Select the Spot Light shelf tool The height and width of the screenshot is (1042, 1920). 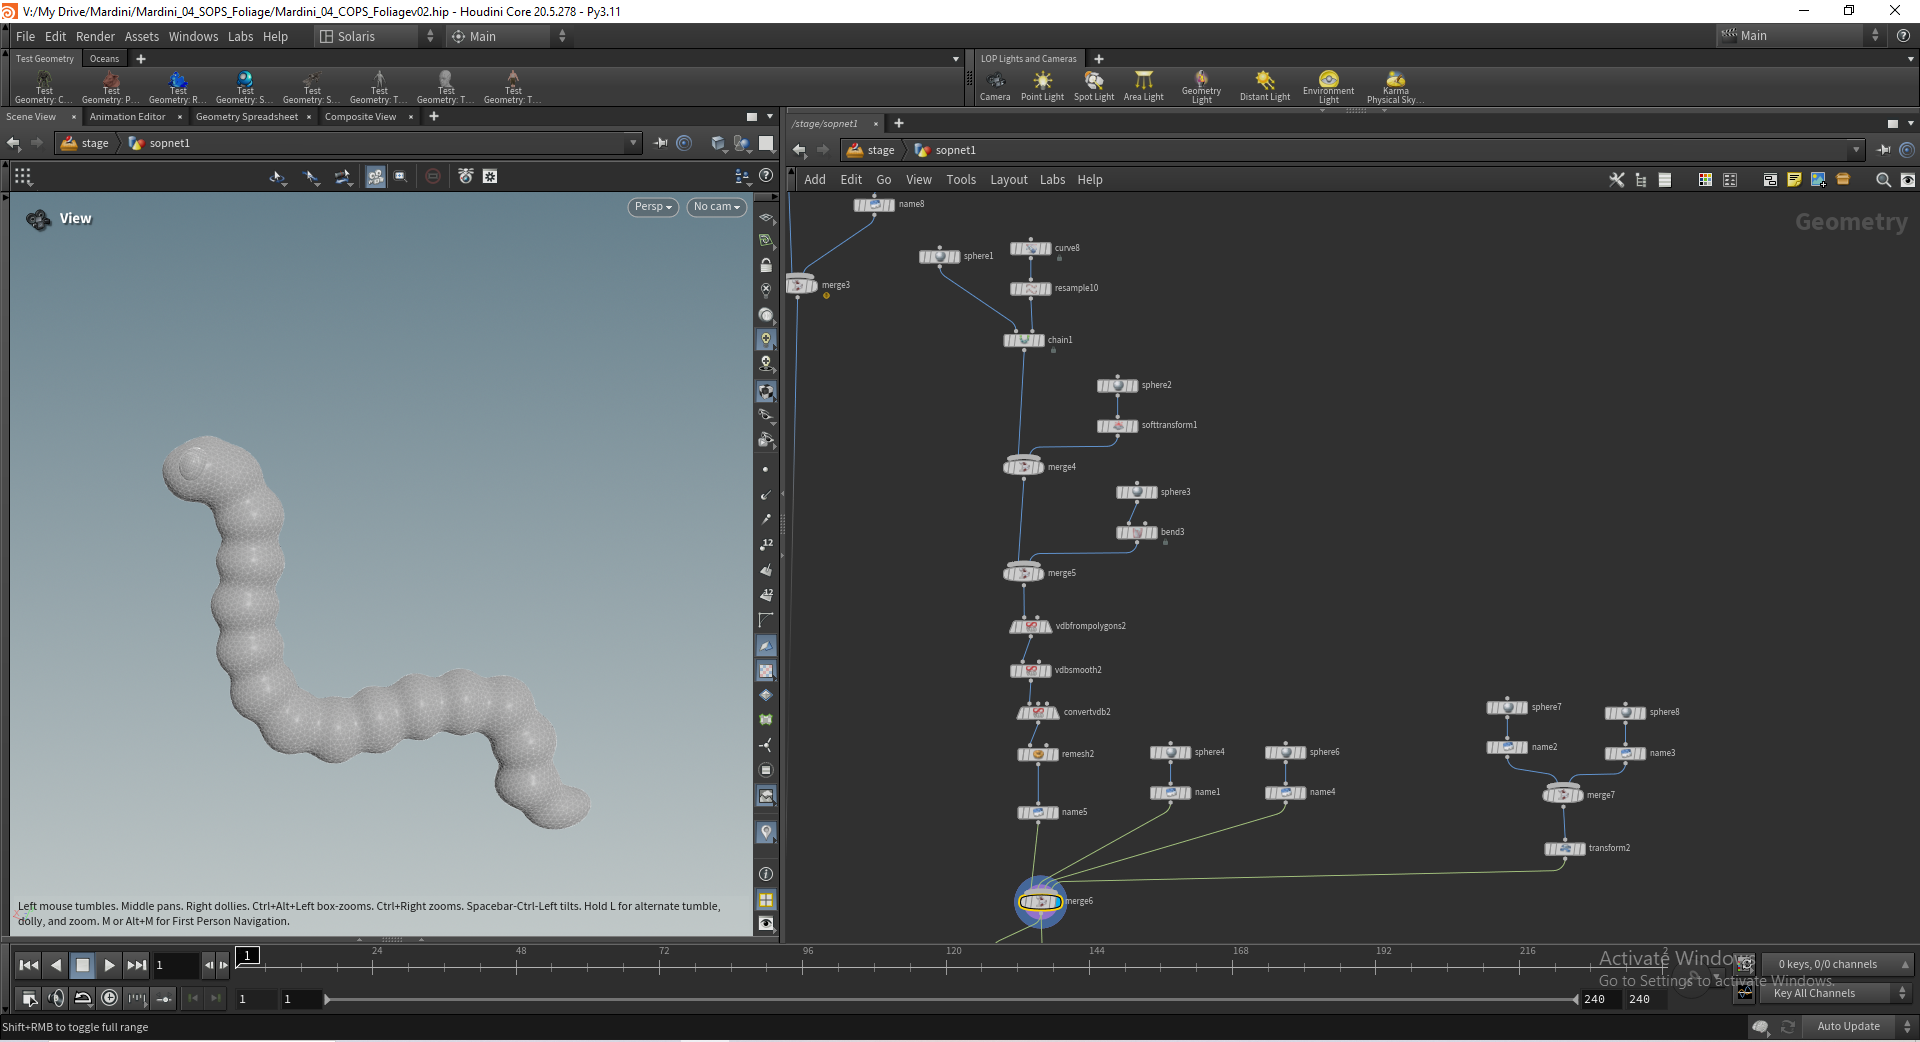[1094, 86]
